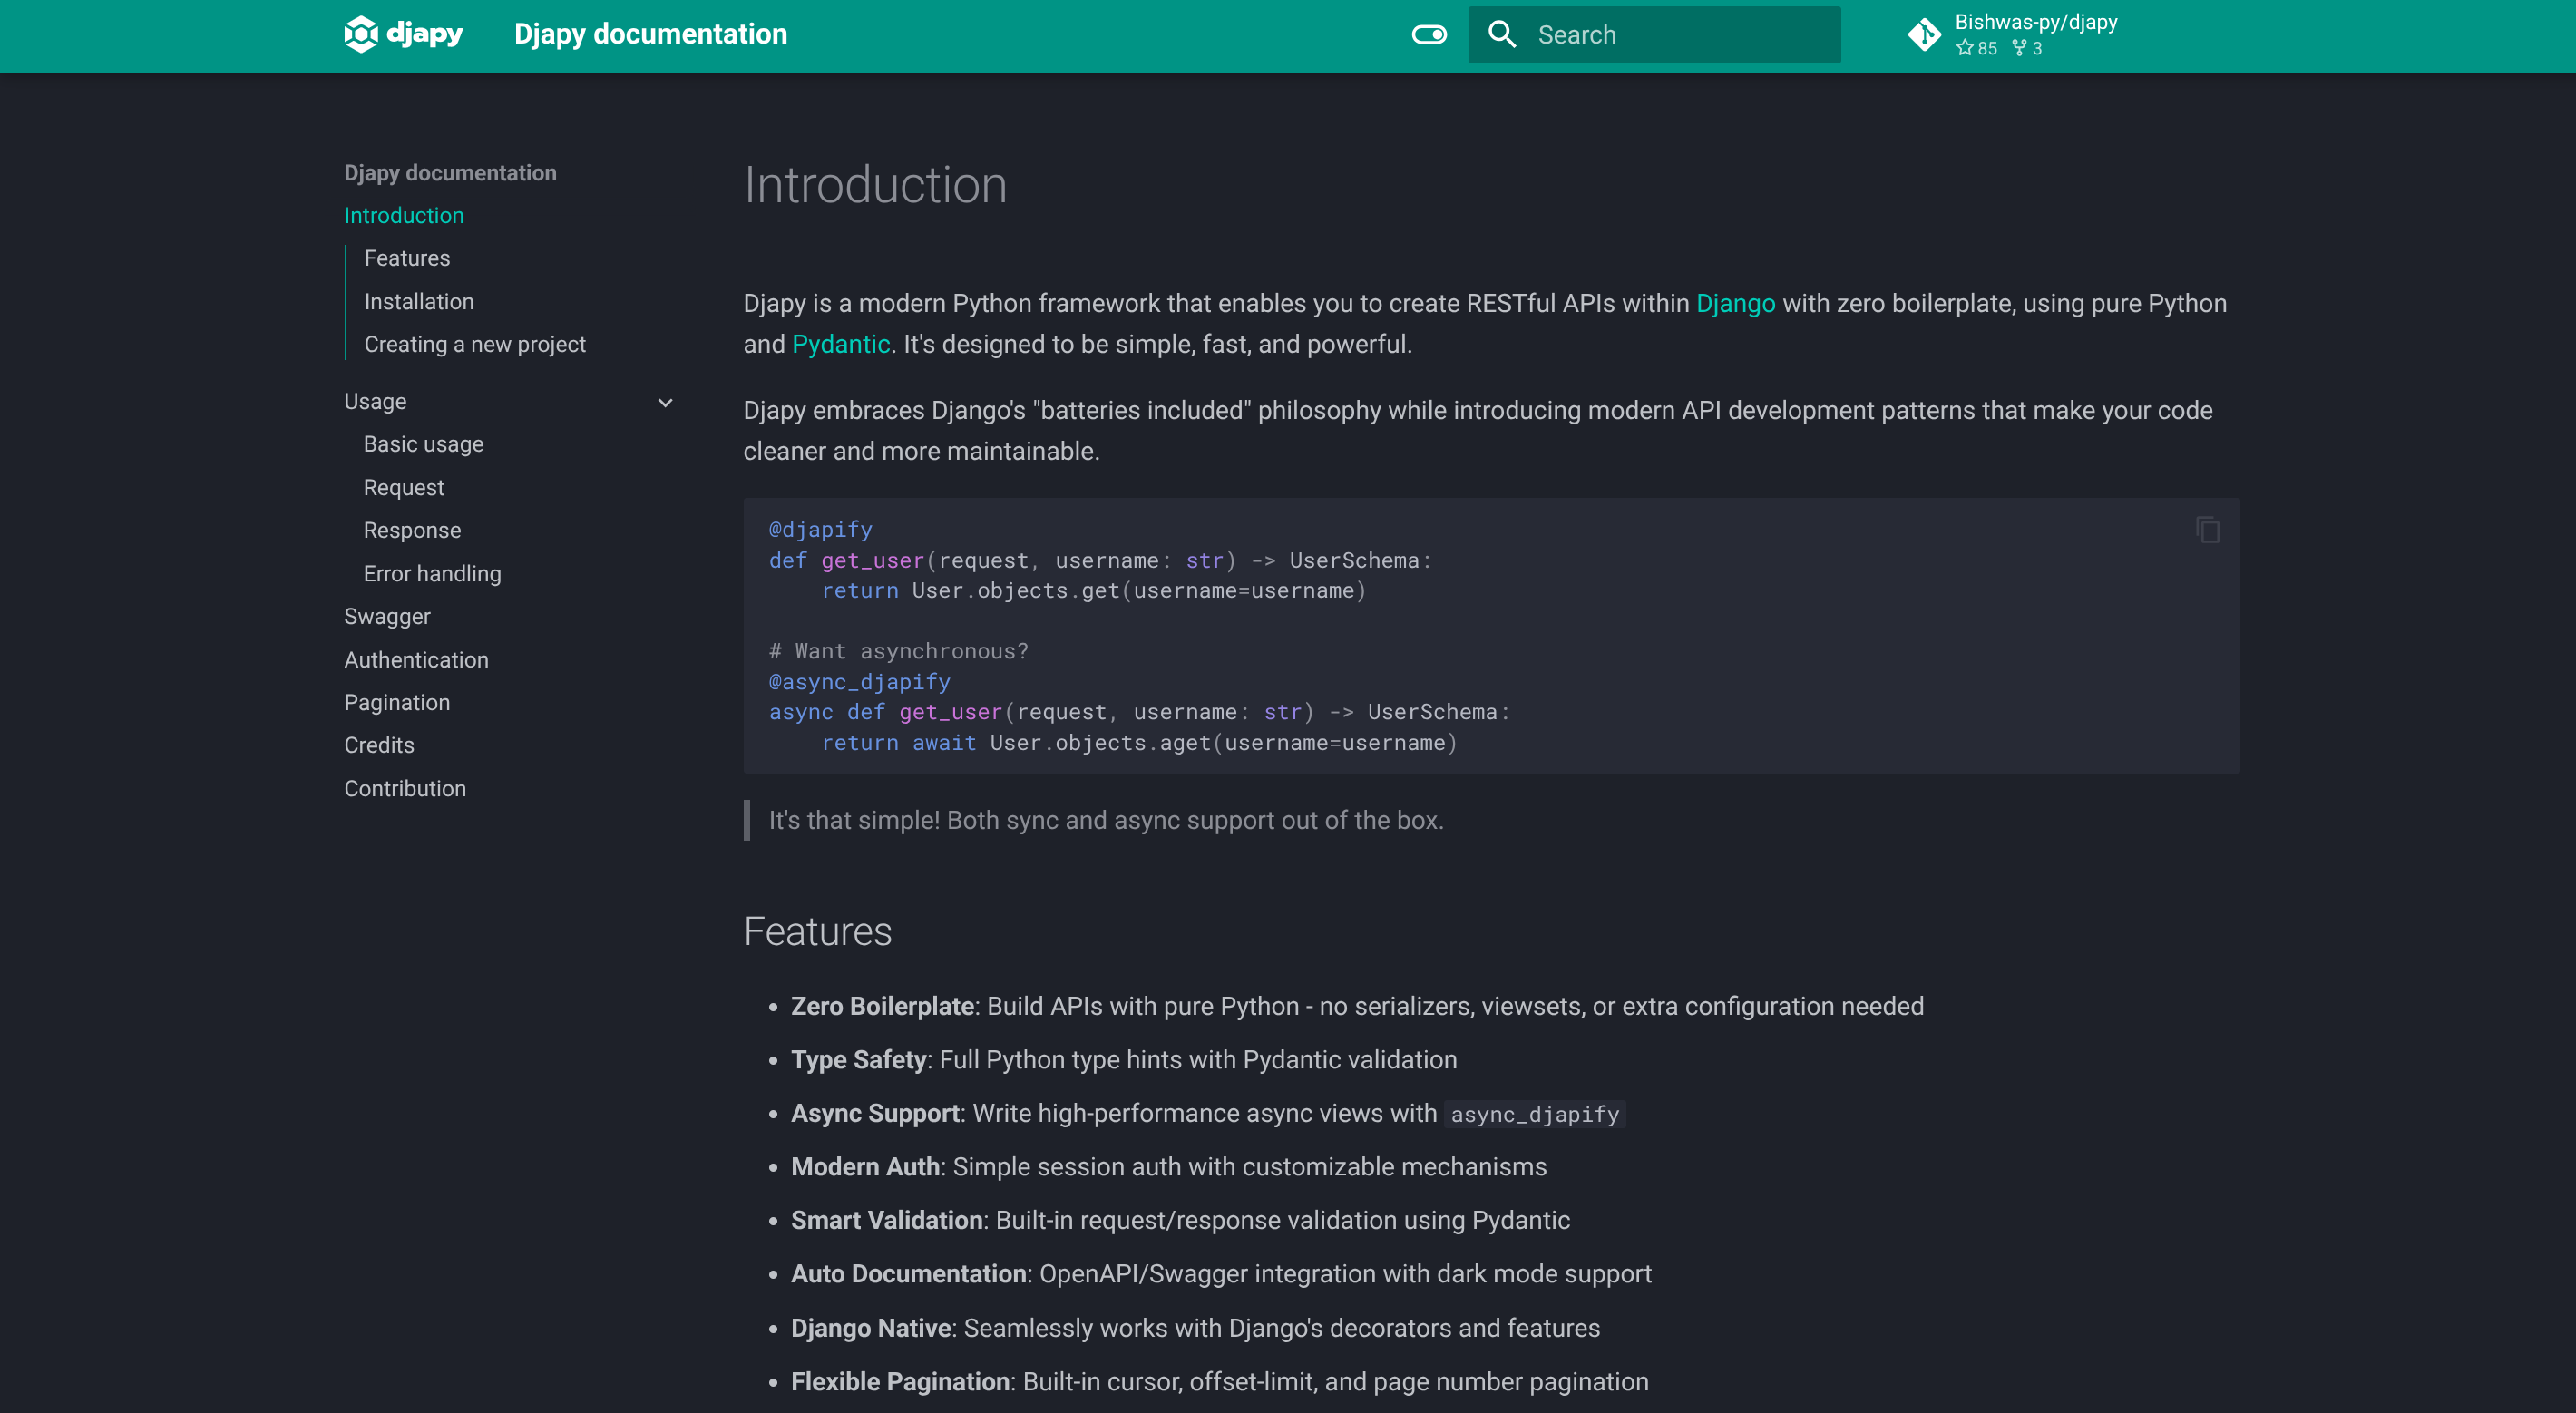
Task: Toggle the dark/light mode switch
Action: (x=1429, y=34)
